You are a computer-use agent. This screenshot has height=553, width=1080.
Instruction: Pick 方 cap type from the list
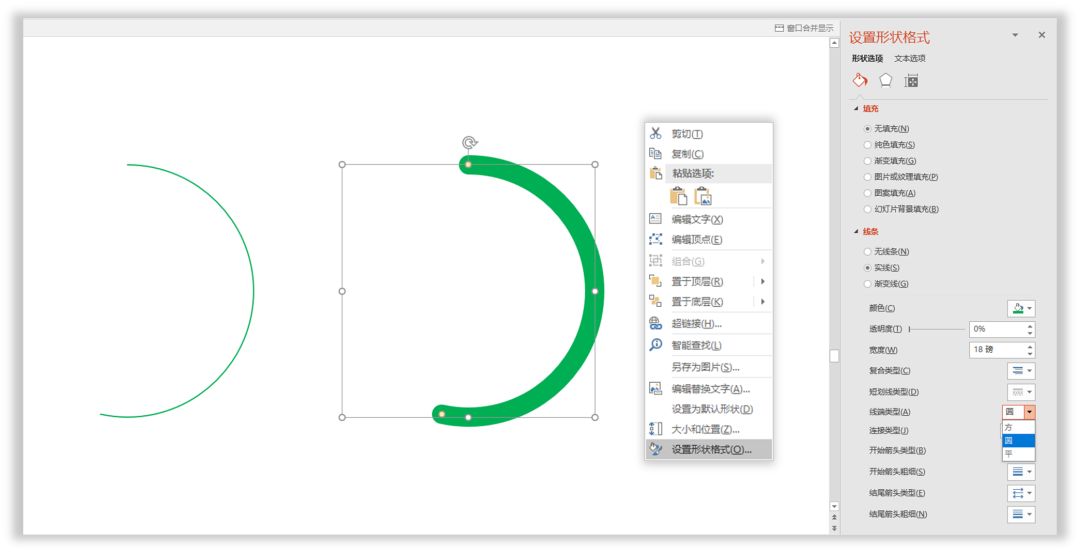[1019, 428]
